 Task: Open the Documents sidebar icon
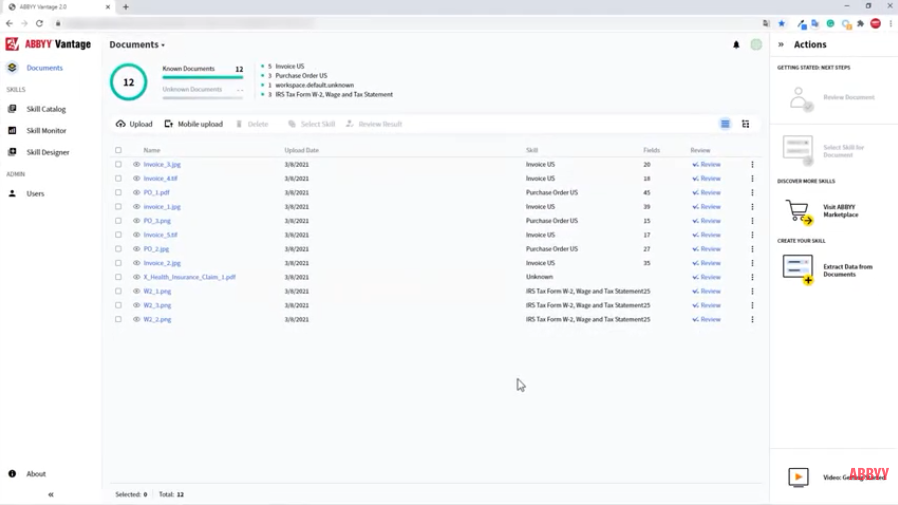[12, 68]
